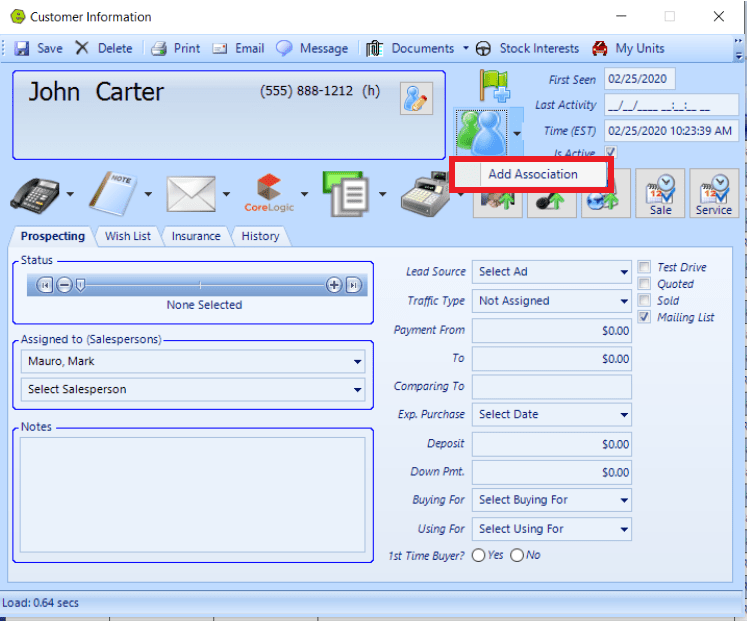747x621 pixels.
Task: Click the First Seen date field
Action: (x=640, y=79)
